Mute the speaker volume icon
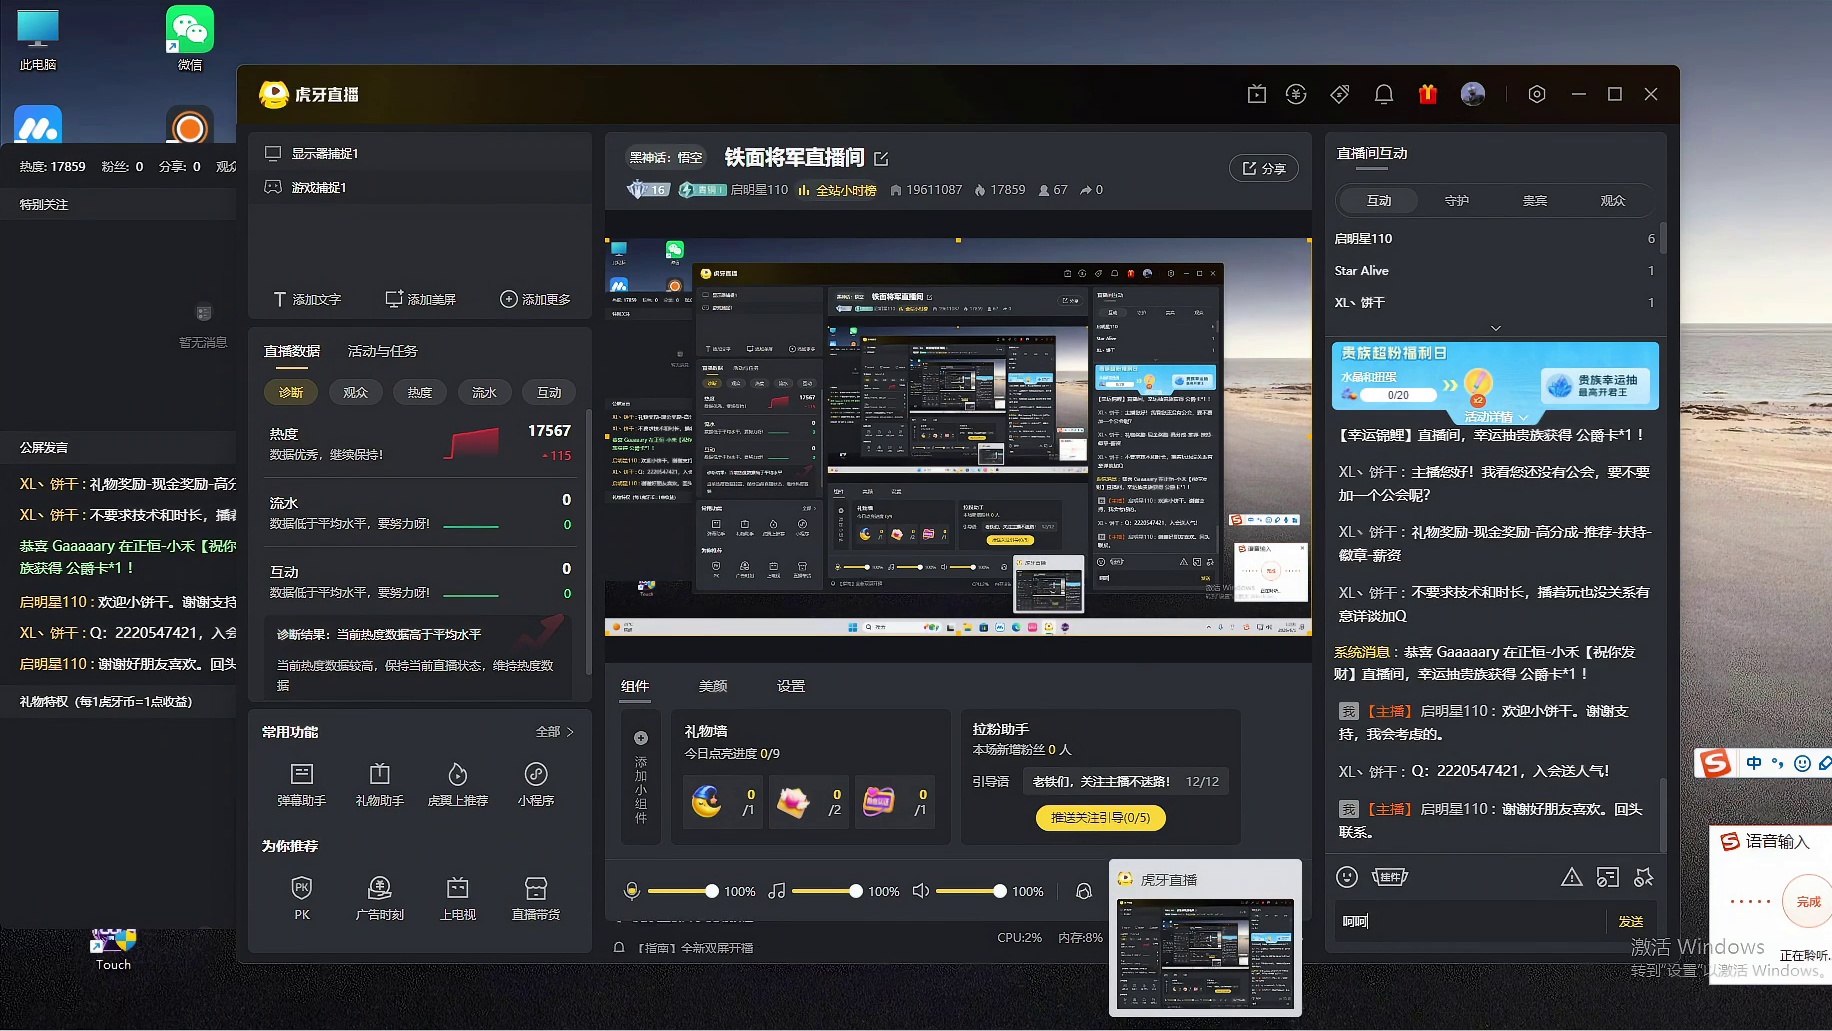1832x1031 pixels. pos(921,891)
